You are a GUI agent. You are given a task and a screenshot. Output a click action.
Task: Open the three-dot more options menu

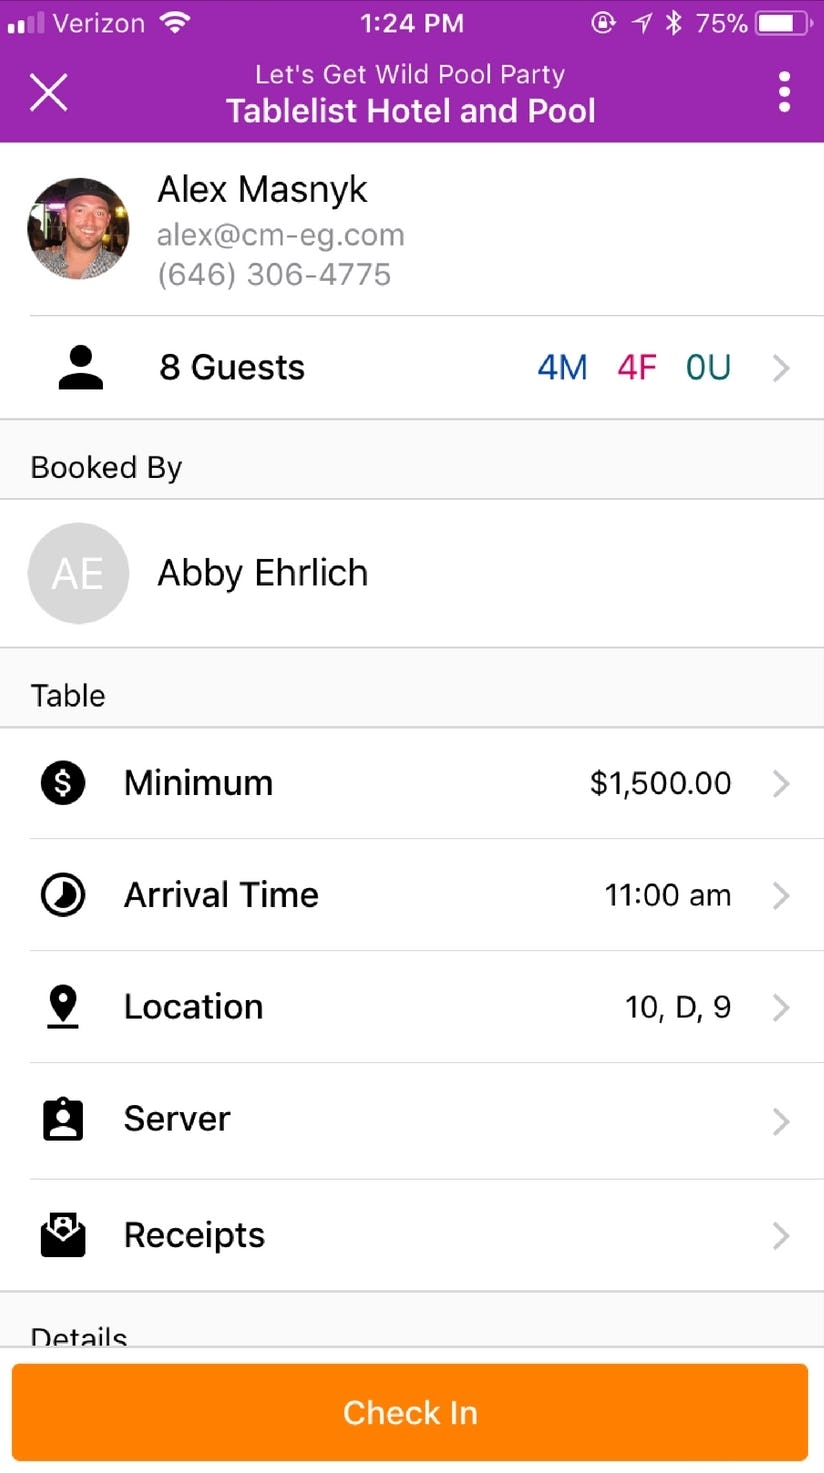tap(784, 92)
